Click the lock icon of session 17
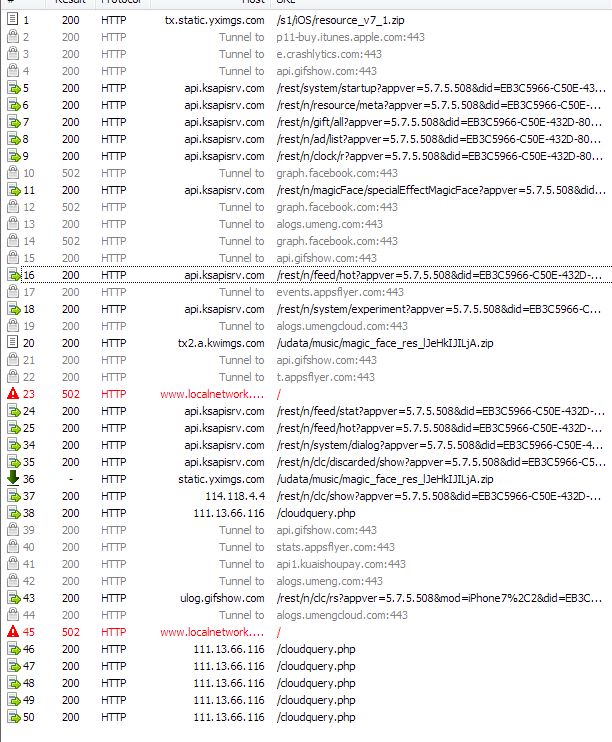 [13, 292]
